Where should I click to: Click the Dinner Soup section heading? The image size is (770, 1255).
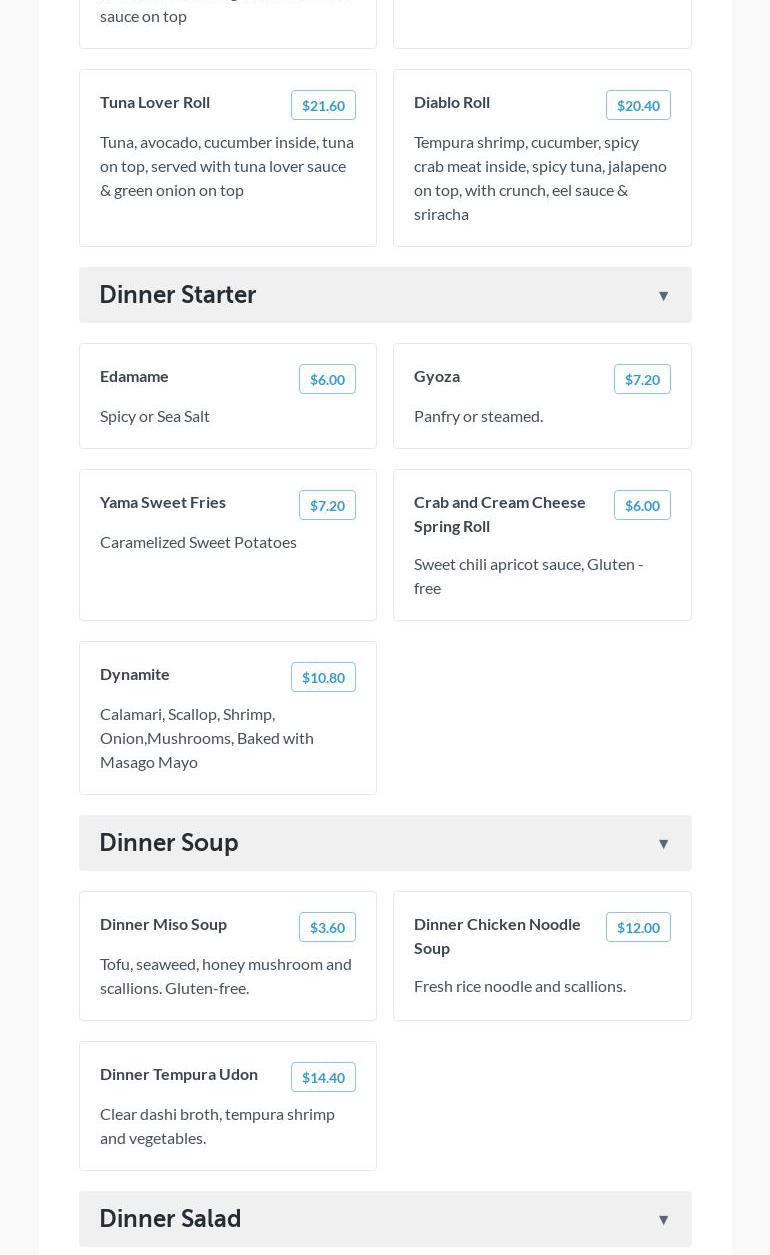tap(169, 843)
